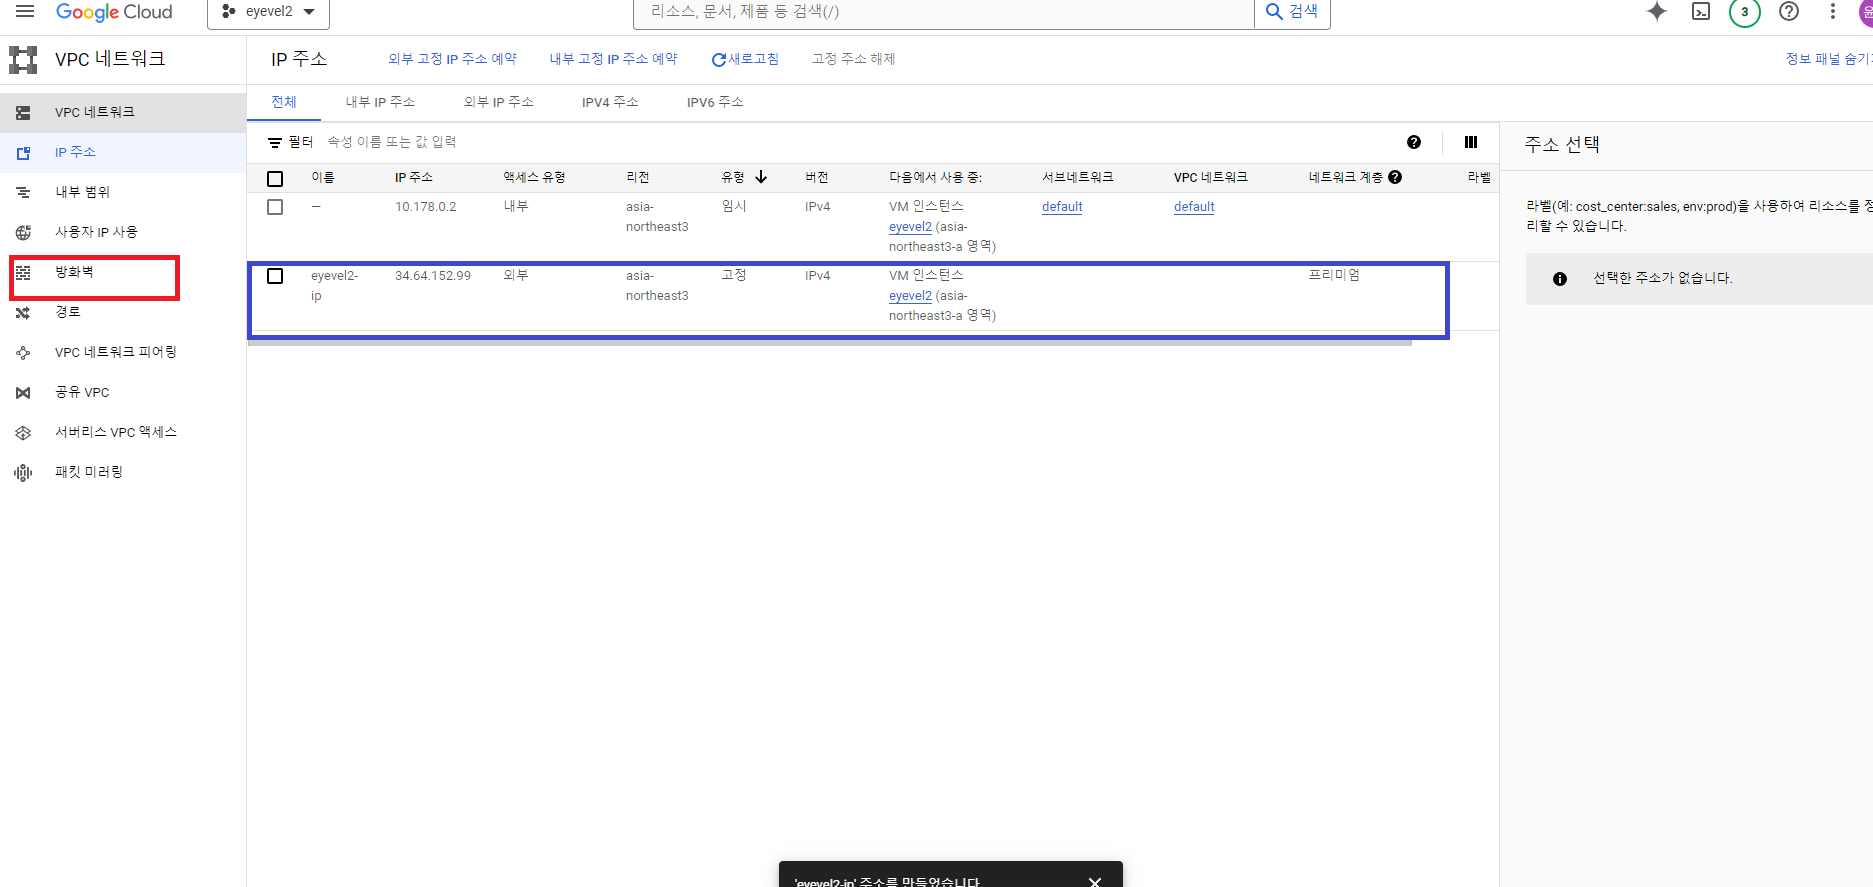Click the 이름 column header
This screenshot has width=1873, height=887.
(x=323, y=177)
